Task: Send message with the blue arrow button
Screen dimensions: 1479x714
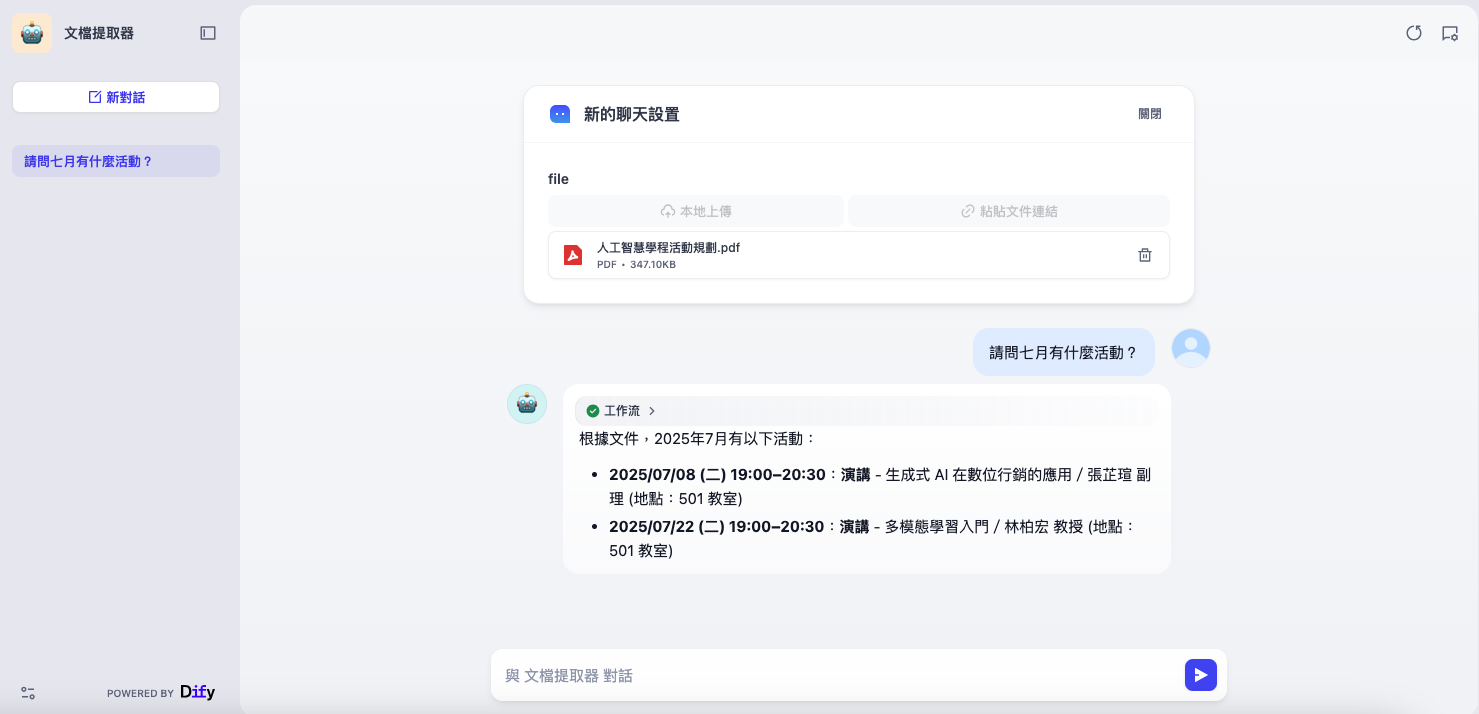Action: (x=1201, y=675)
